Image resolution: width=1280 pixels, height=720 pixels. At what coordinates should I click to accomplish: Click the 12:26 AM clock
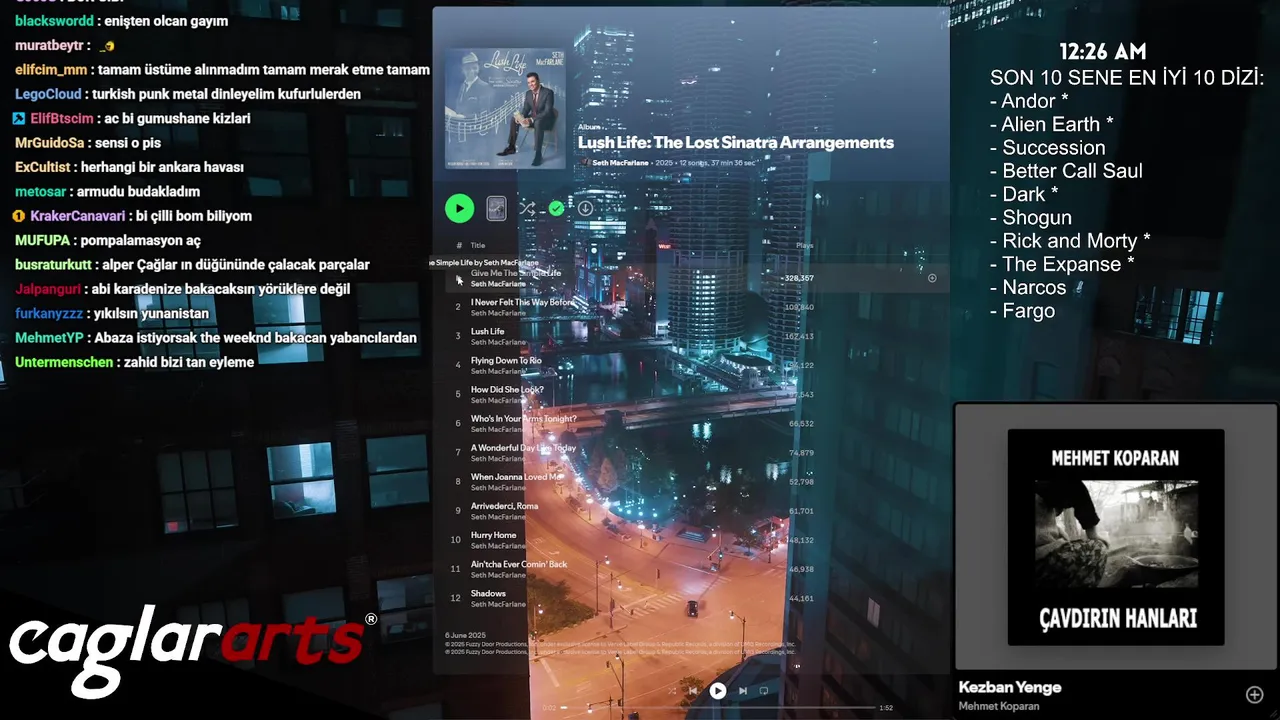click(1103, 52)
